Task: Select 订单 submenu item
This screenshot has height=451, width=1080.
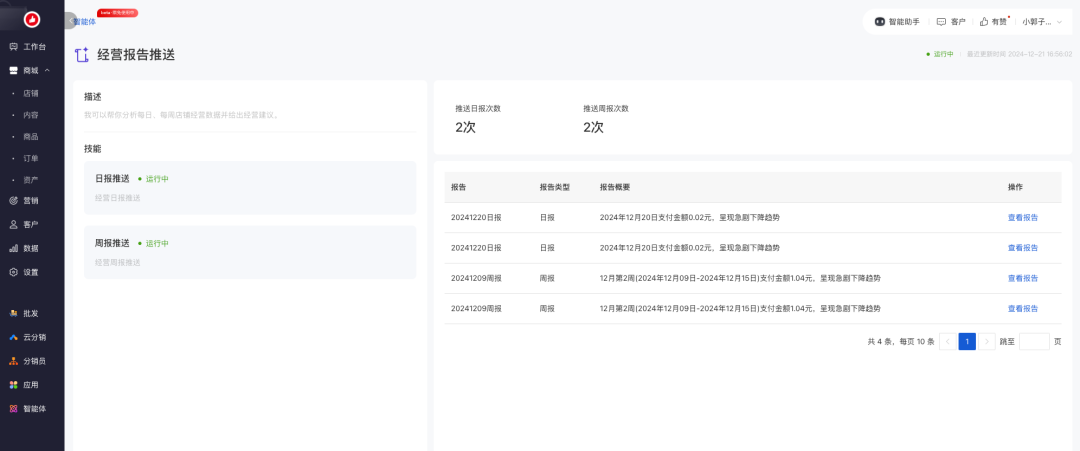Action: [31, 158]
